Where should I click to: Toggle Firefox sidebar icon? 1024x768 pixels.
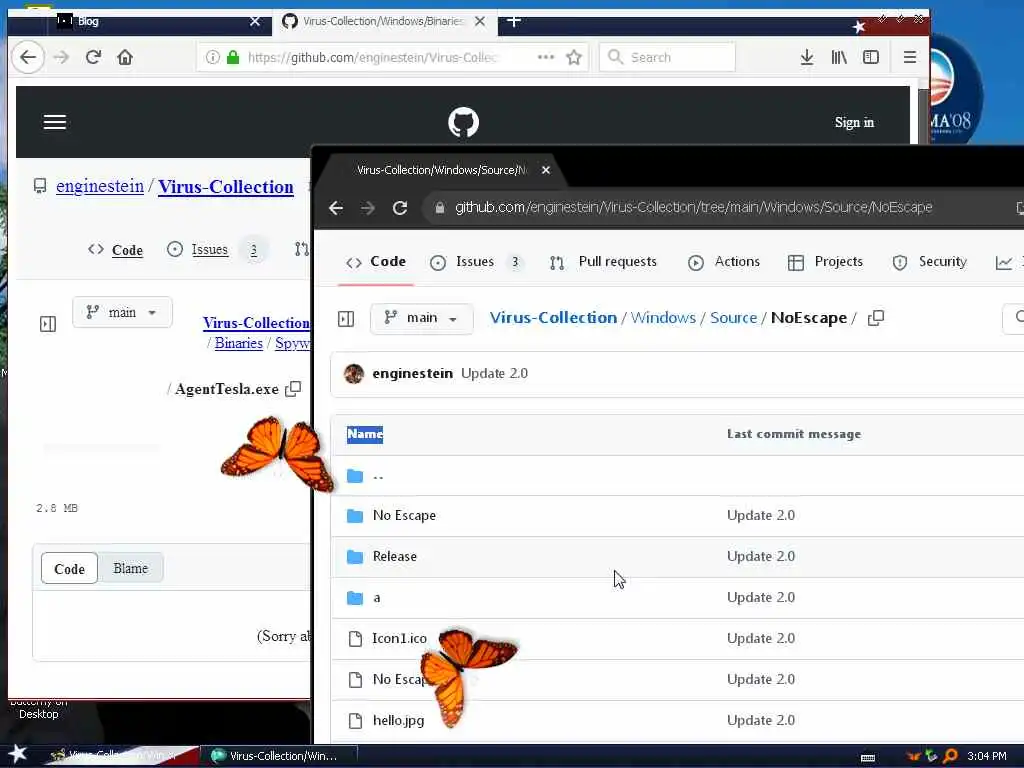tap(871, 57)
